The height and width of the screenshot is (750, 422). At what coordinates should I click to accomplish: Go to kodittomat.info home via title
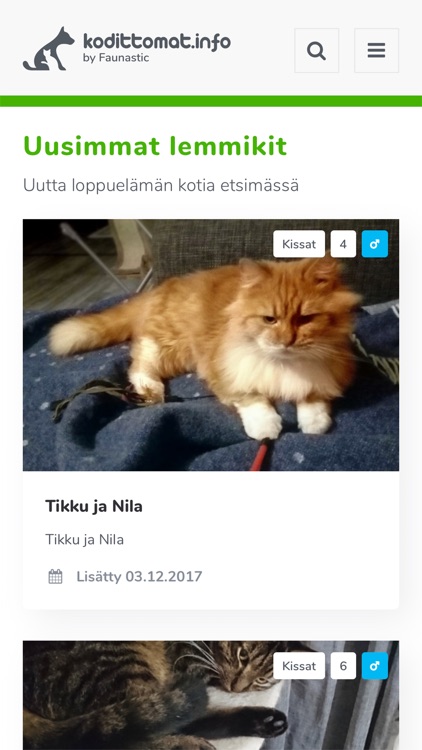tap(157, 42)
